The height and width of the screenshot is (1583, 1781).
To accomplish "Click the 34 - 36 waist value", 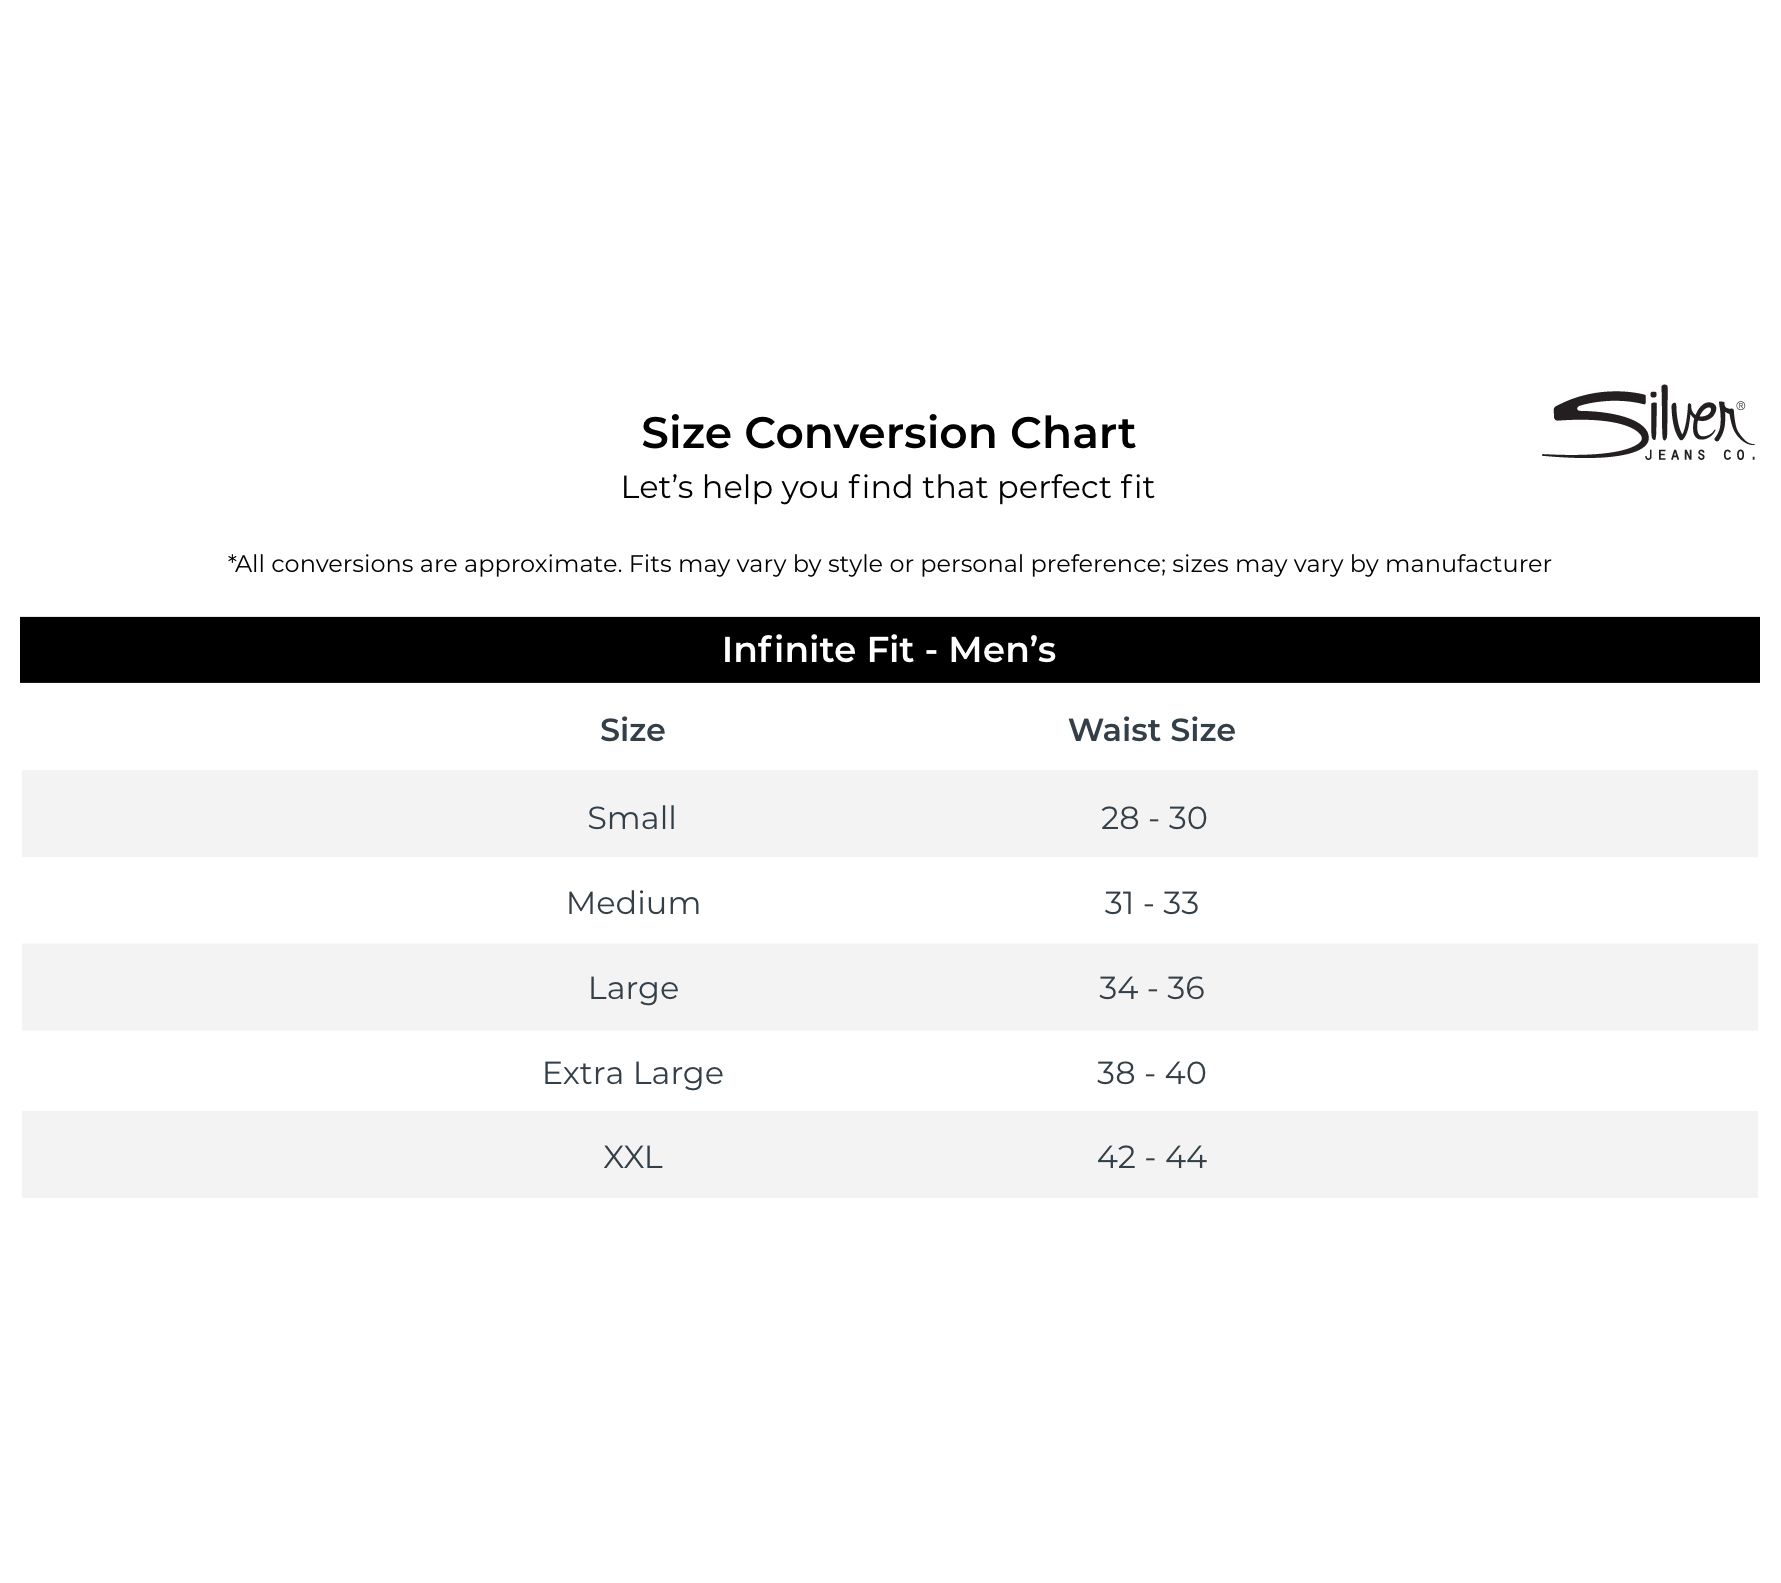I will (1151, 988).
